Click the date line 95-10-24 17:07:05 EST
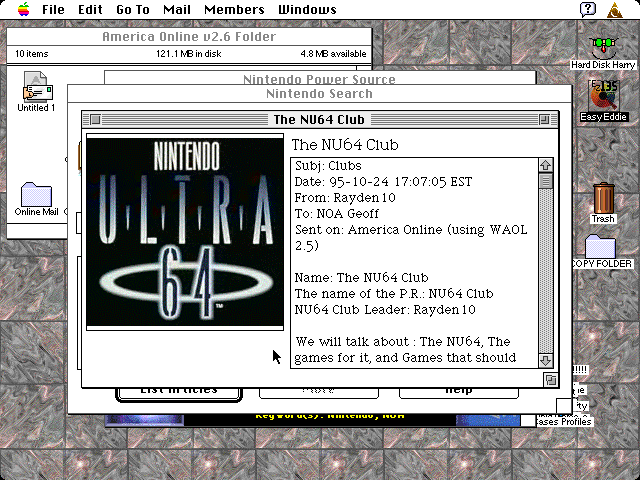Viewport: 640px width, 480px height. (383, 182)
